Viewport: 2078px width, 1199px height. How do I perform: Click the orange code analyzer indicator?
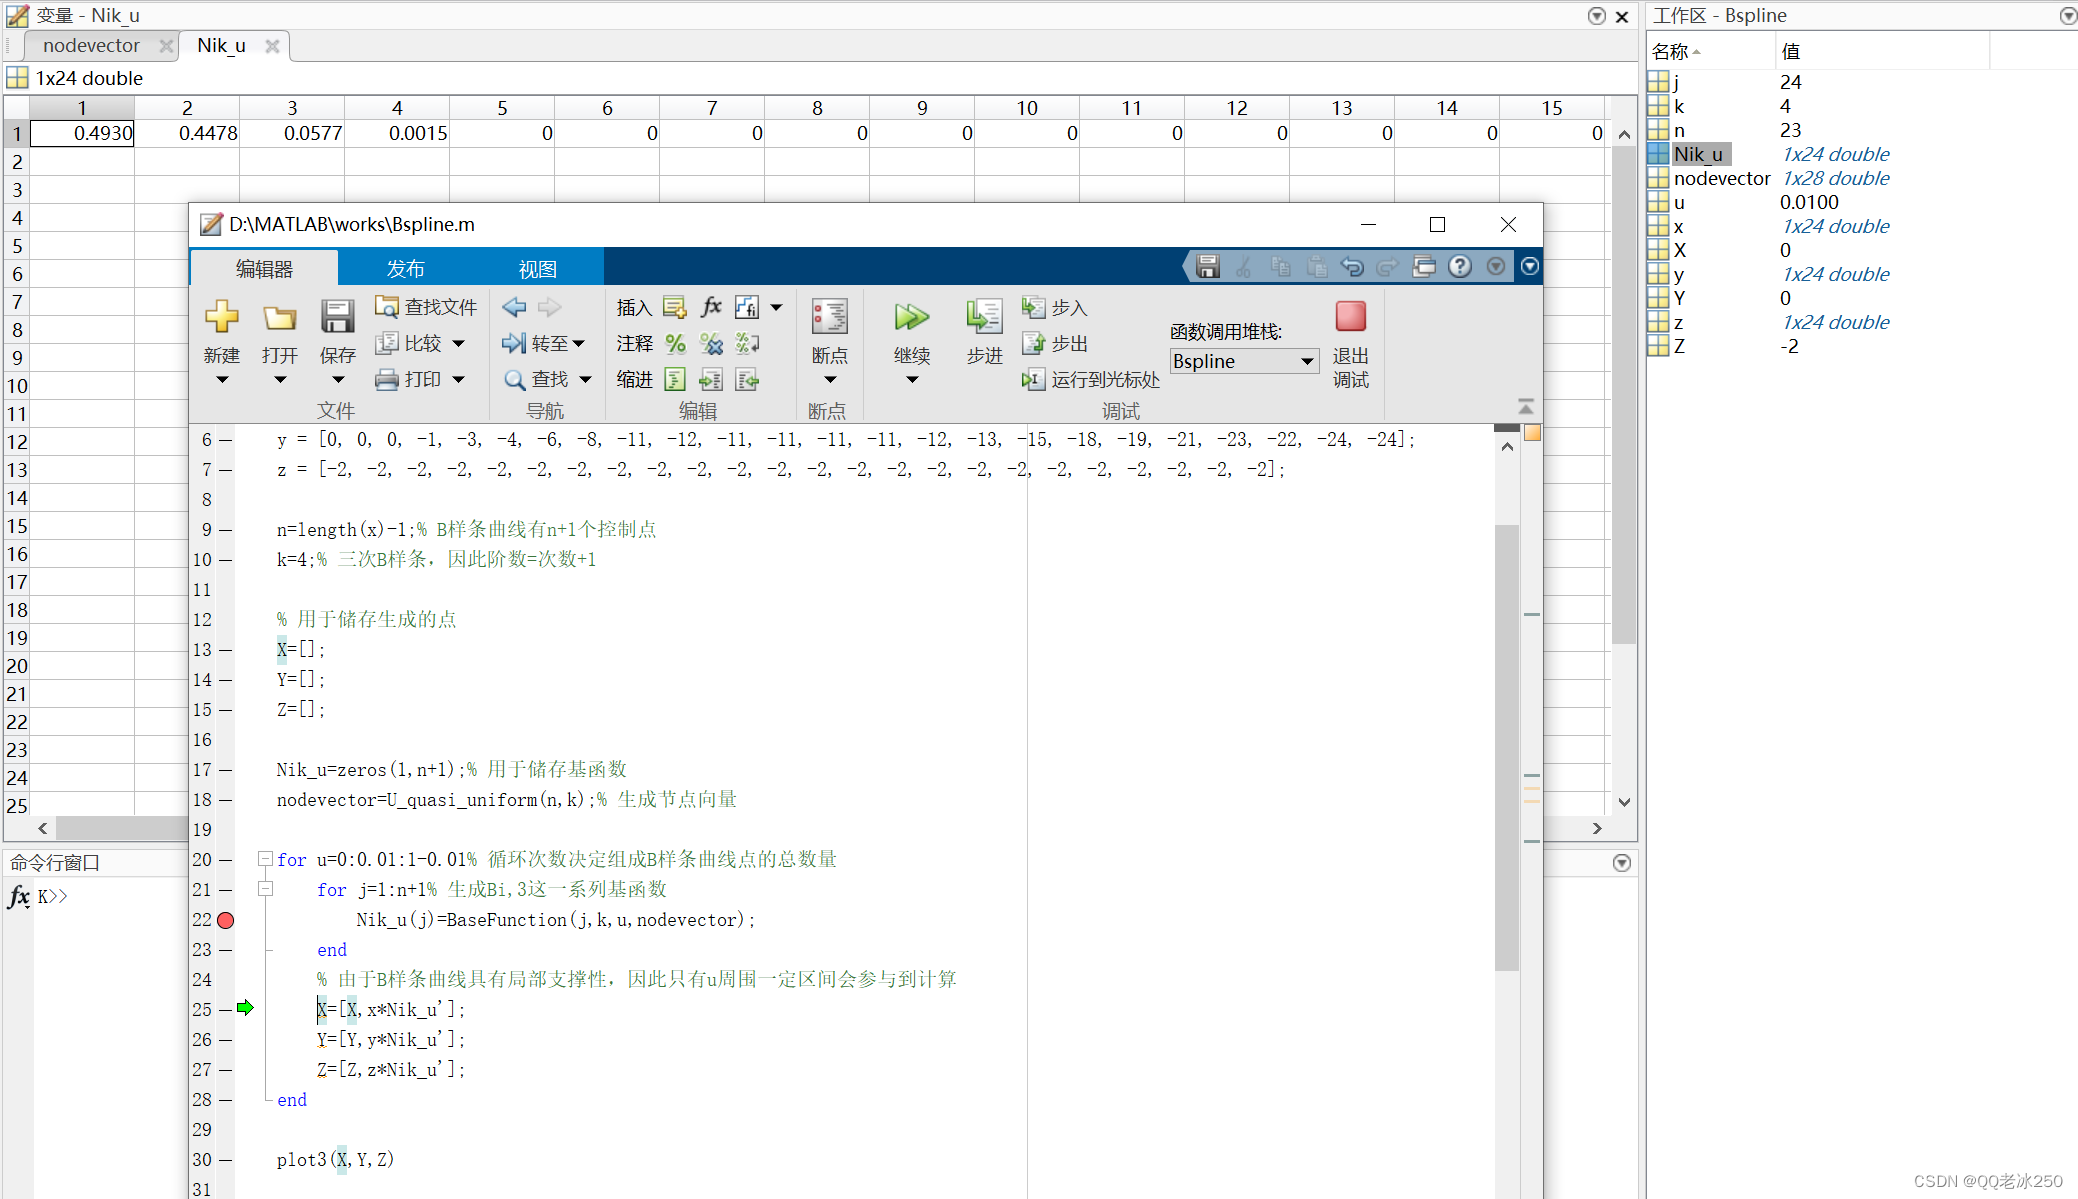click(x=1531, y=433)
